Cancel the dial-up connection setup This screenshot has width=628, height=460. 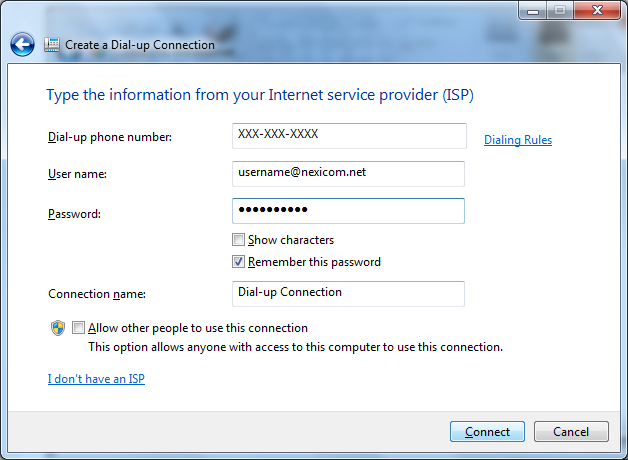(571, 432)
